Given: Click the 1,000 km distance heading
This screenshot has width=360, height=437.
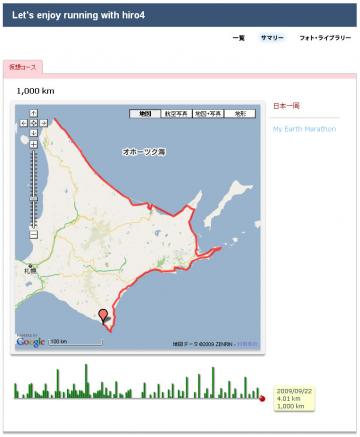Looking at the screenshot, I should [35, 91].
